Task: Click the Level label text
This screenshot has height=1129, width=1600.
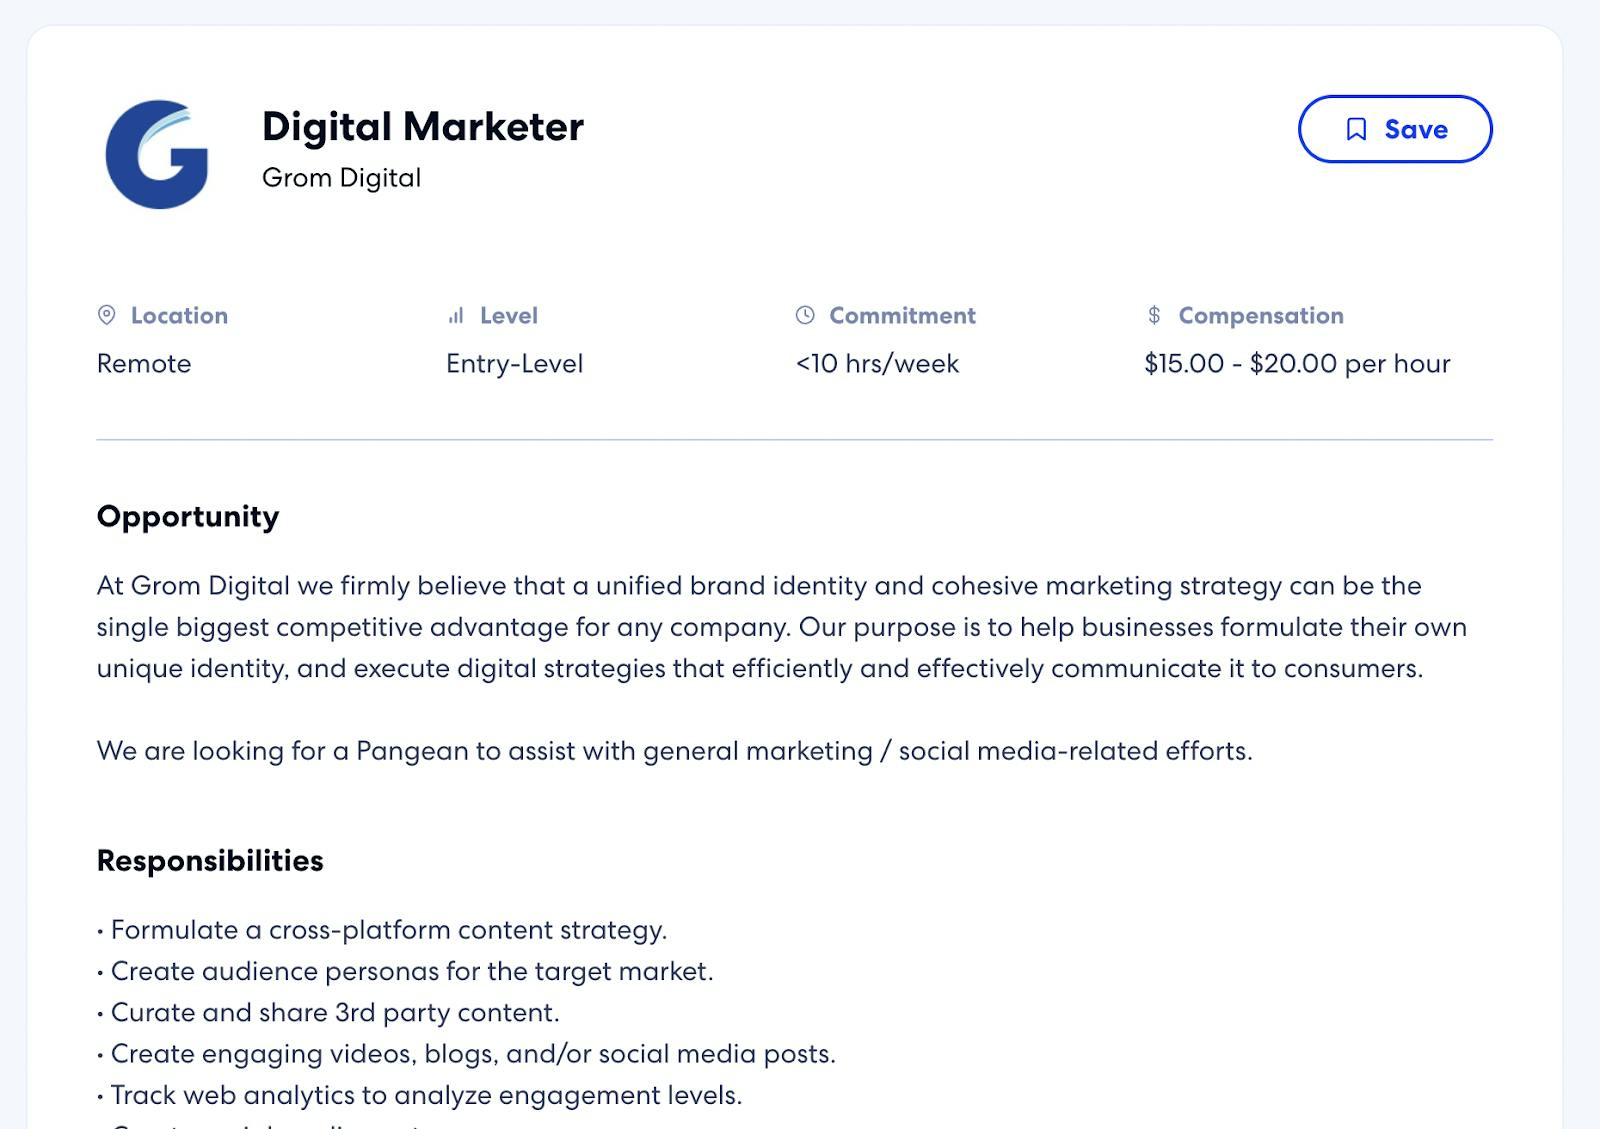Action: click(509, 316)
